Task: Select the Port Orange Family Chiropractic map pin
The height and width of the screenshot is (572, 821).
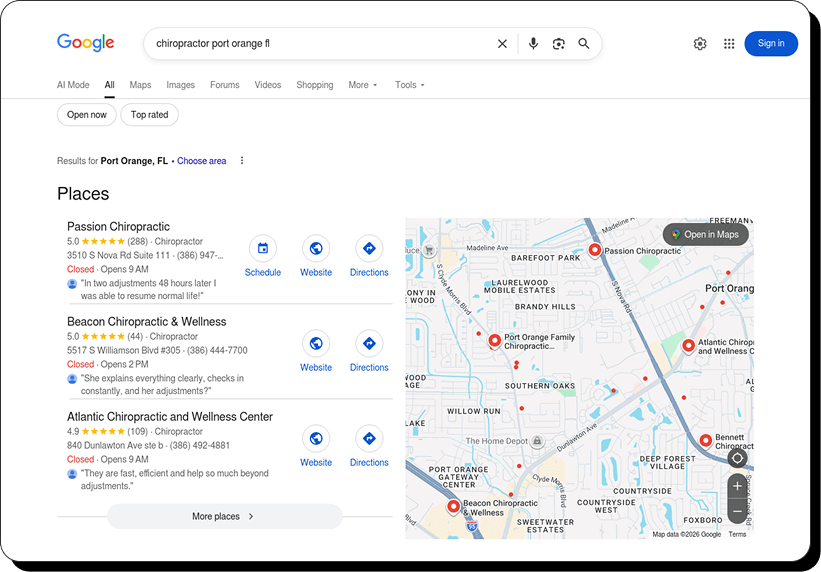Action: pos(494,341)
